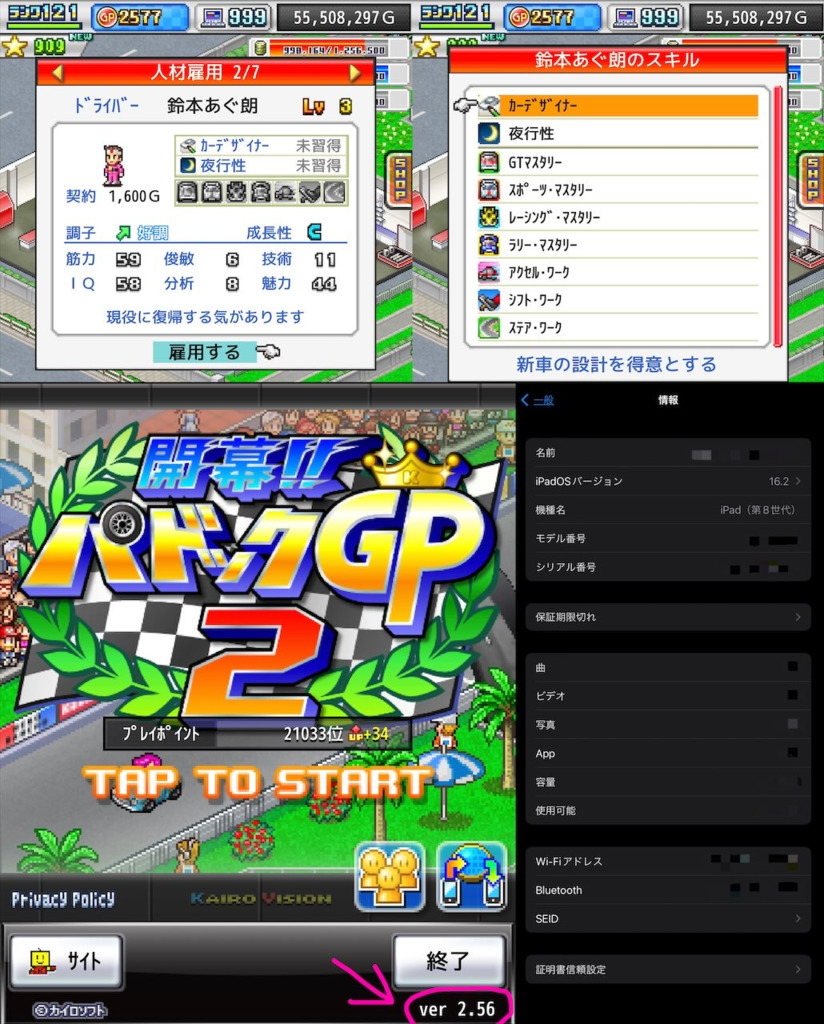Tap the star rank 909 indicator
This screenshot has width=824, height=1024.
click(34, 46)
